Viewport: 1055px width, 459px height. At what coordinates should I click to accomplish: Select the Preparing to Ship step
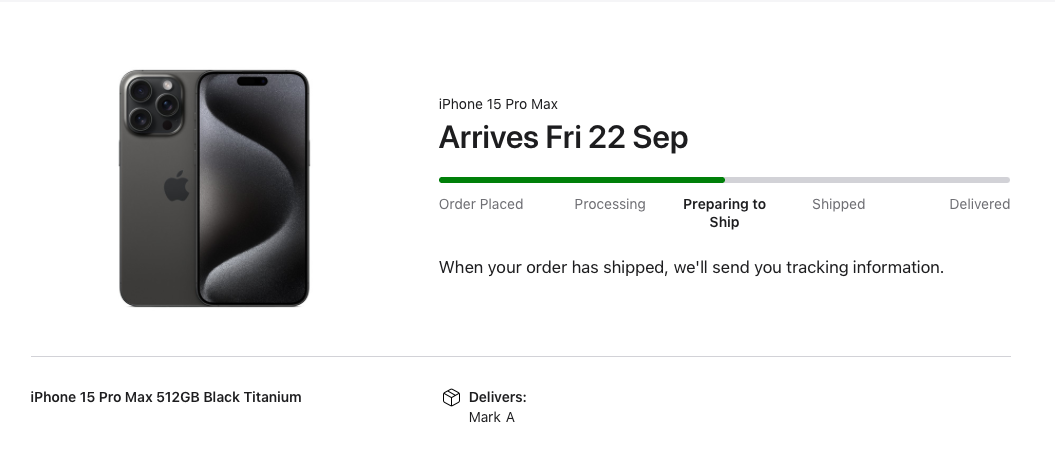coord(724,213)
